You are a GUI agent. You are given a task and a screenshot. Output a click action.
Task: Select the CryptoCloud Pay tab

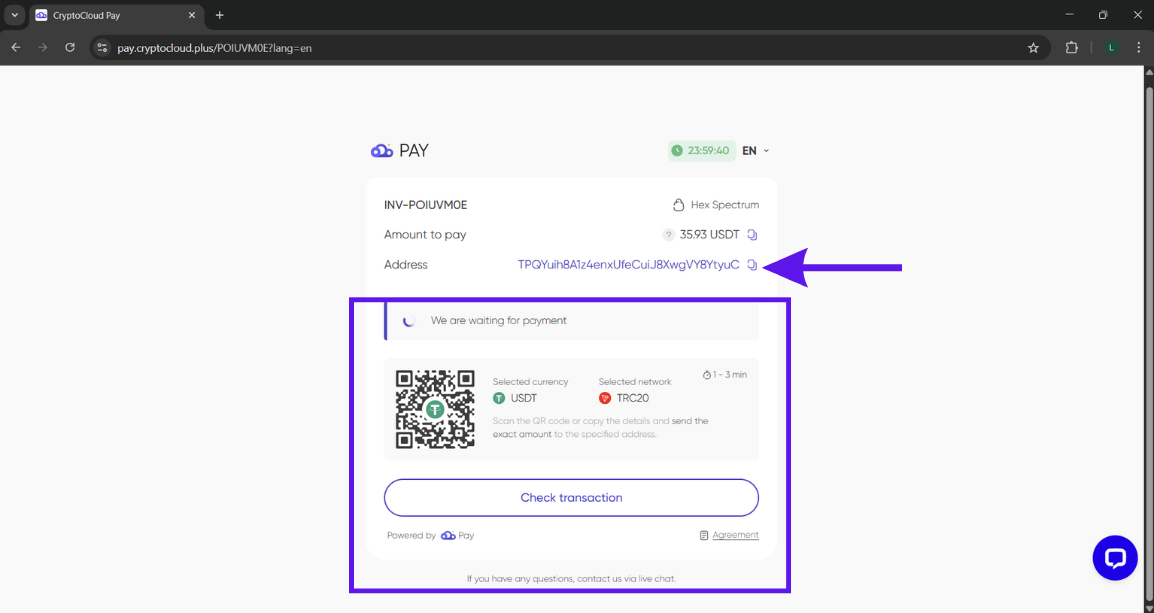click(110, 15)
